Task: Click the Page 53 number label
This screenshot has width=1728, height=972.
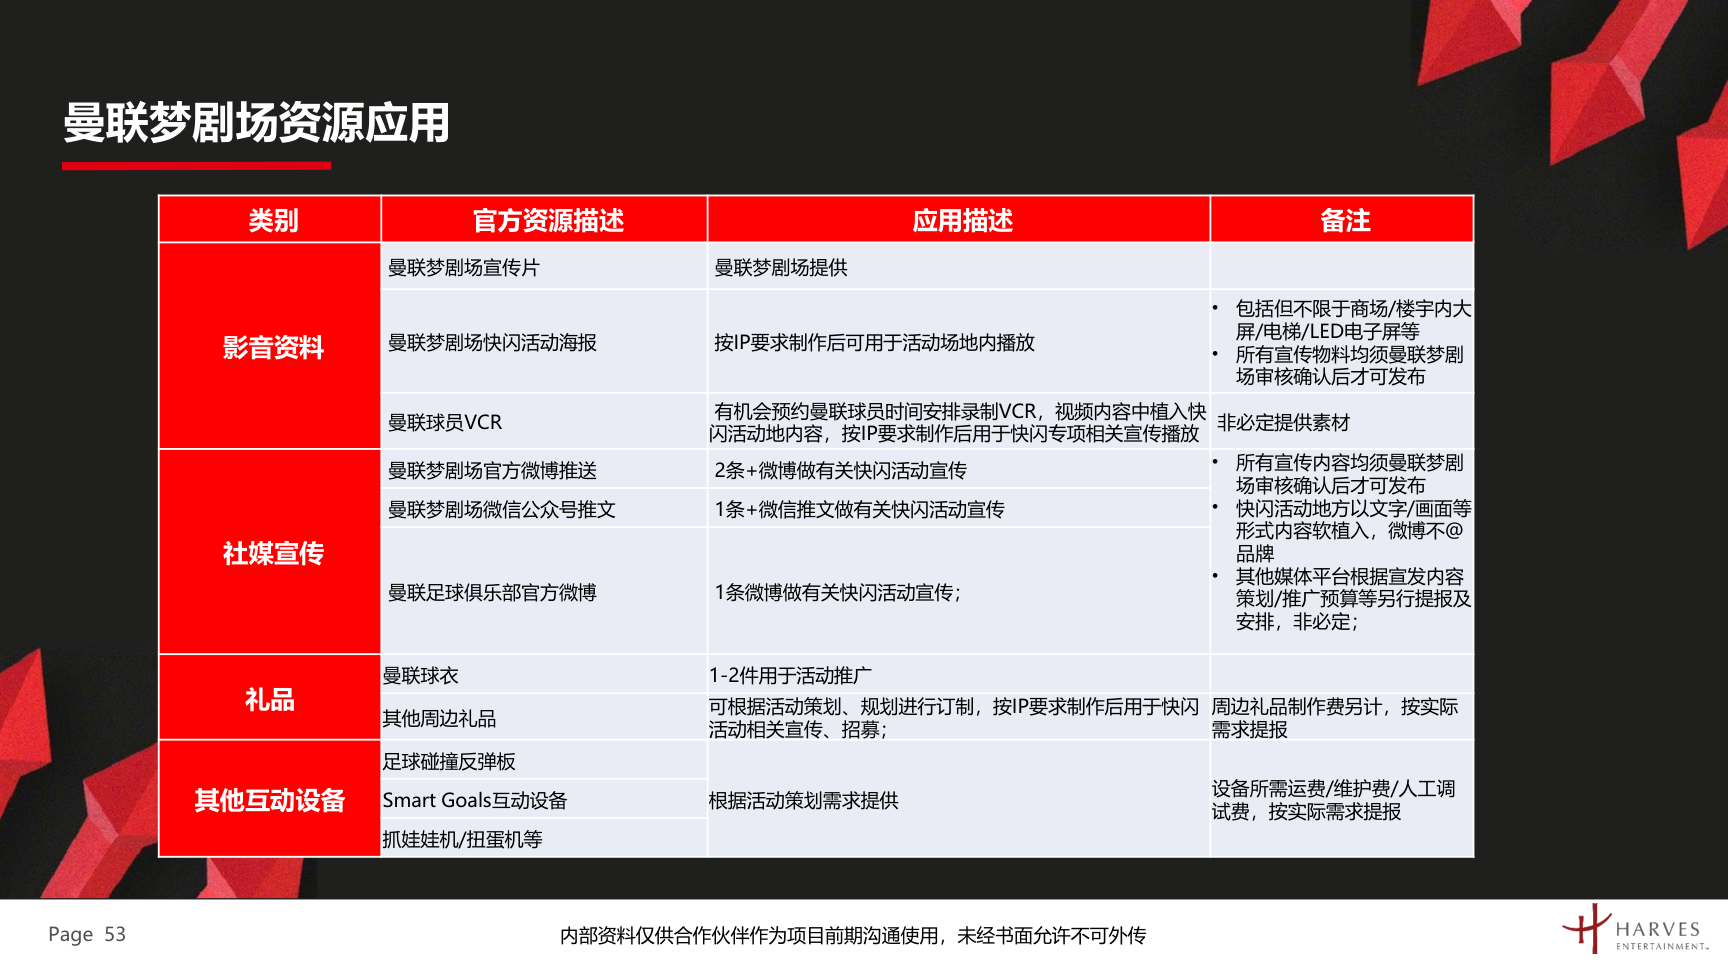Action: (87, 934)
